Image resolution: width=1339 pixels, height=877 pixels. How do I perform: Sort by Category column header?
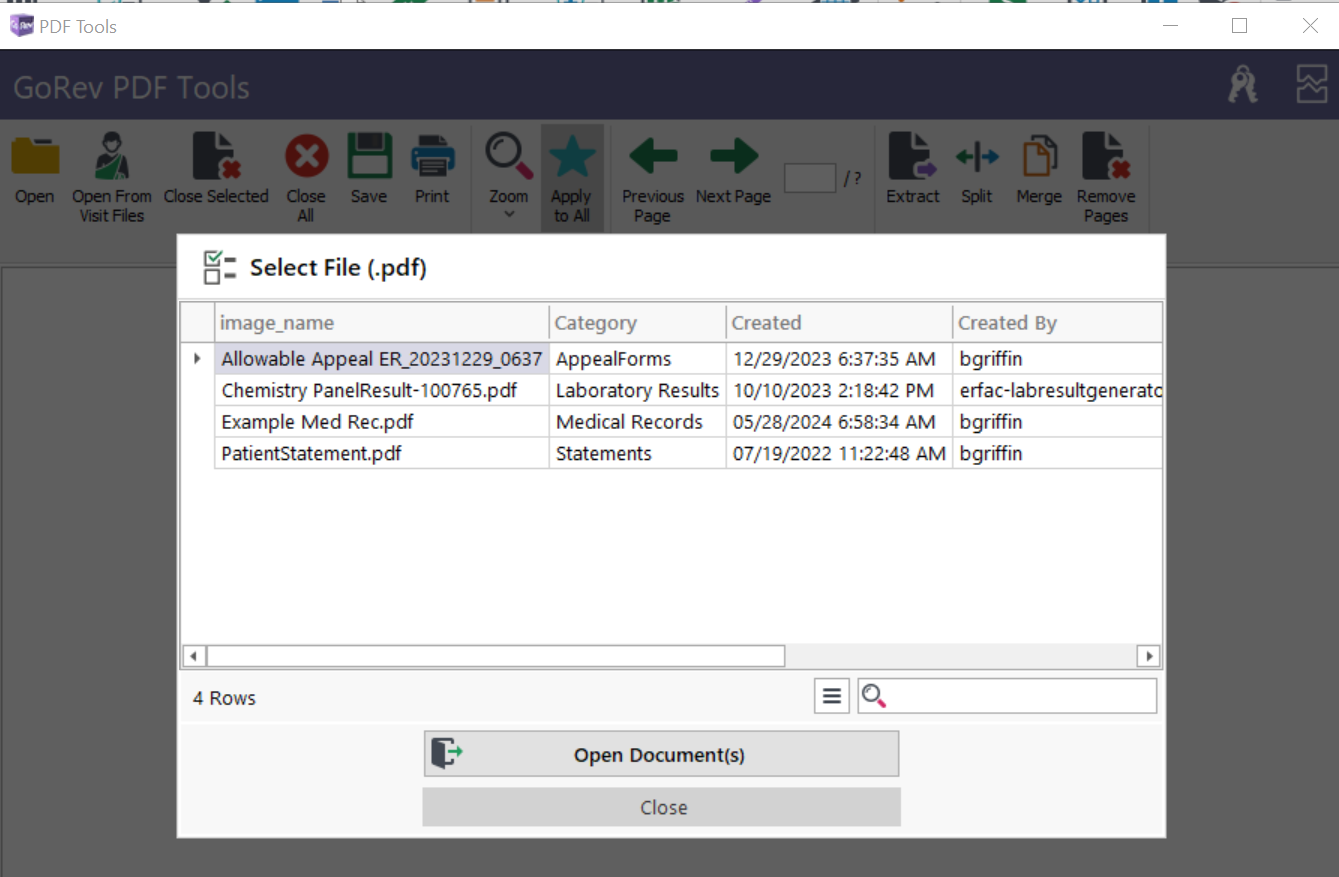click(637, 323)
